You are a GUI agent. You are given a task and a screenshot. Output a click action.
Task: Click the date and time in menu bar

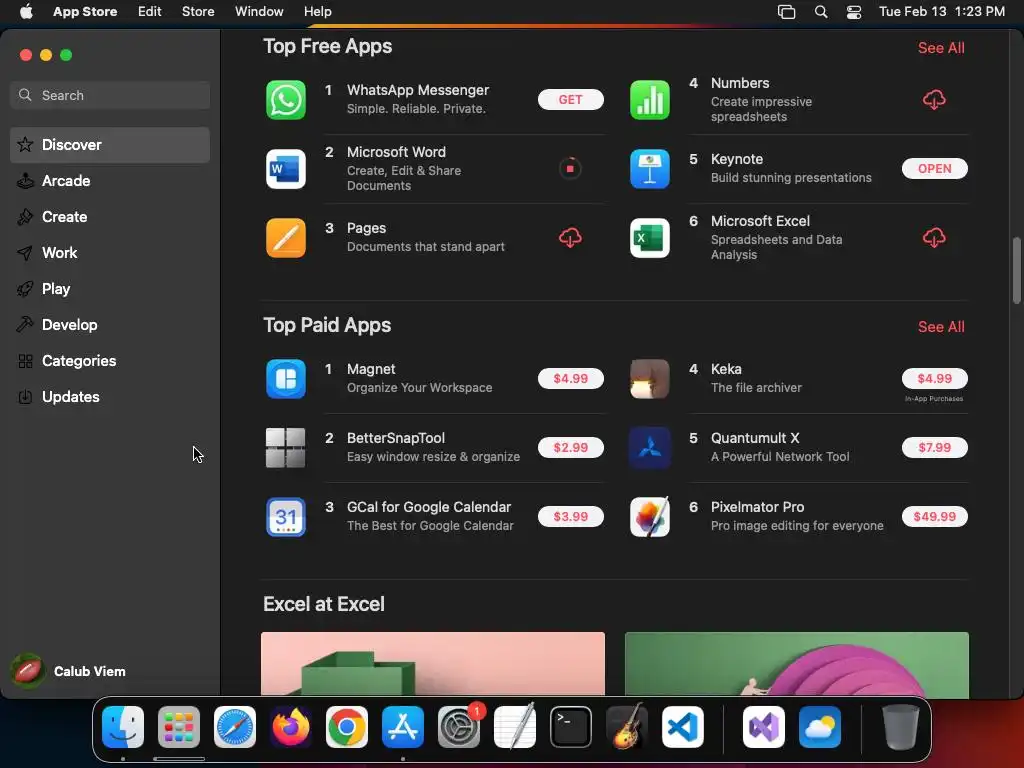tap(942, 12)
